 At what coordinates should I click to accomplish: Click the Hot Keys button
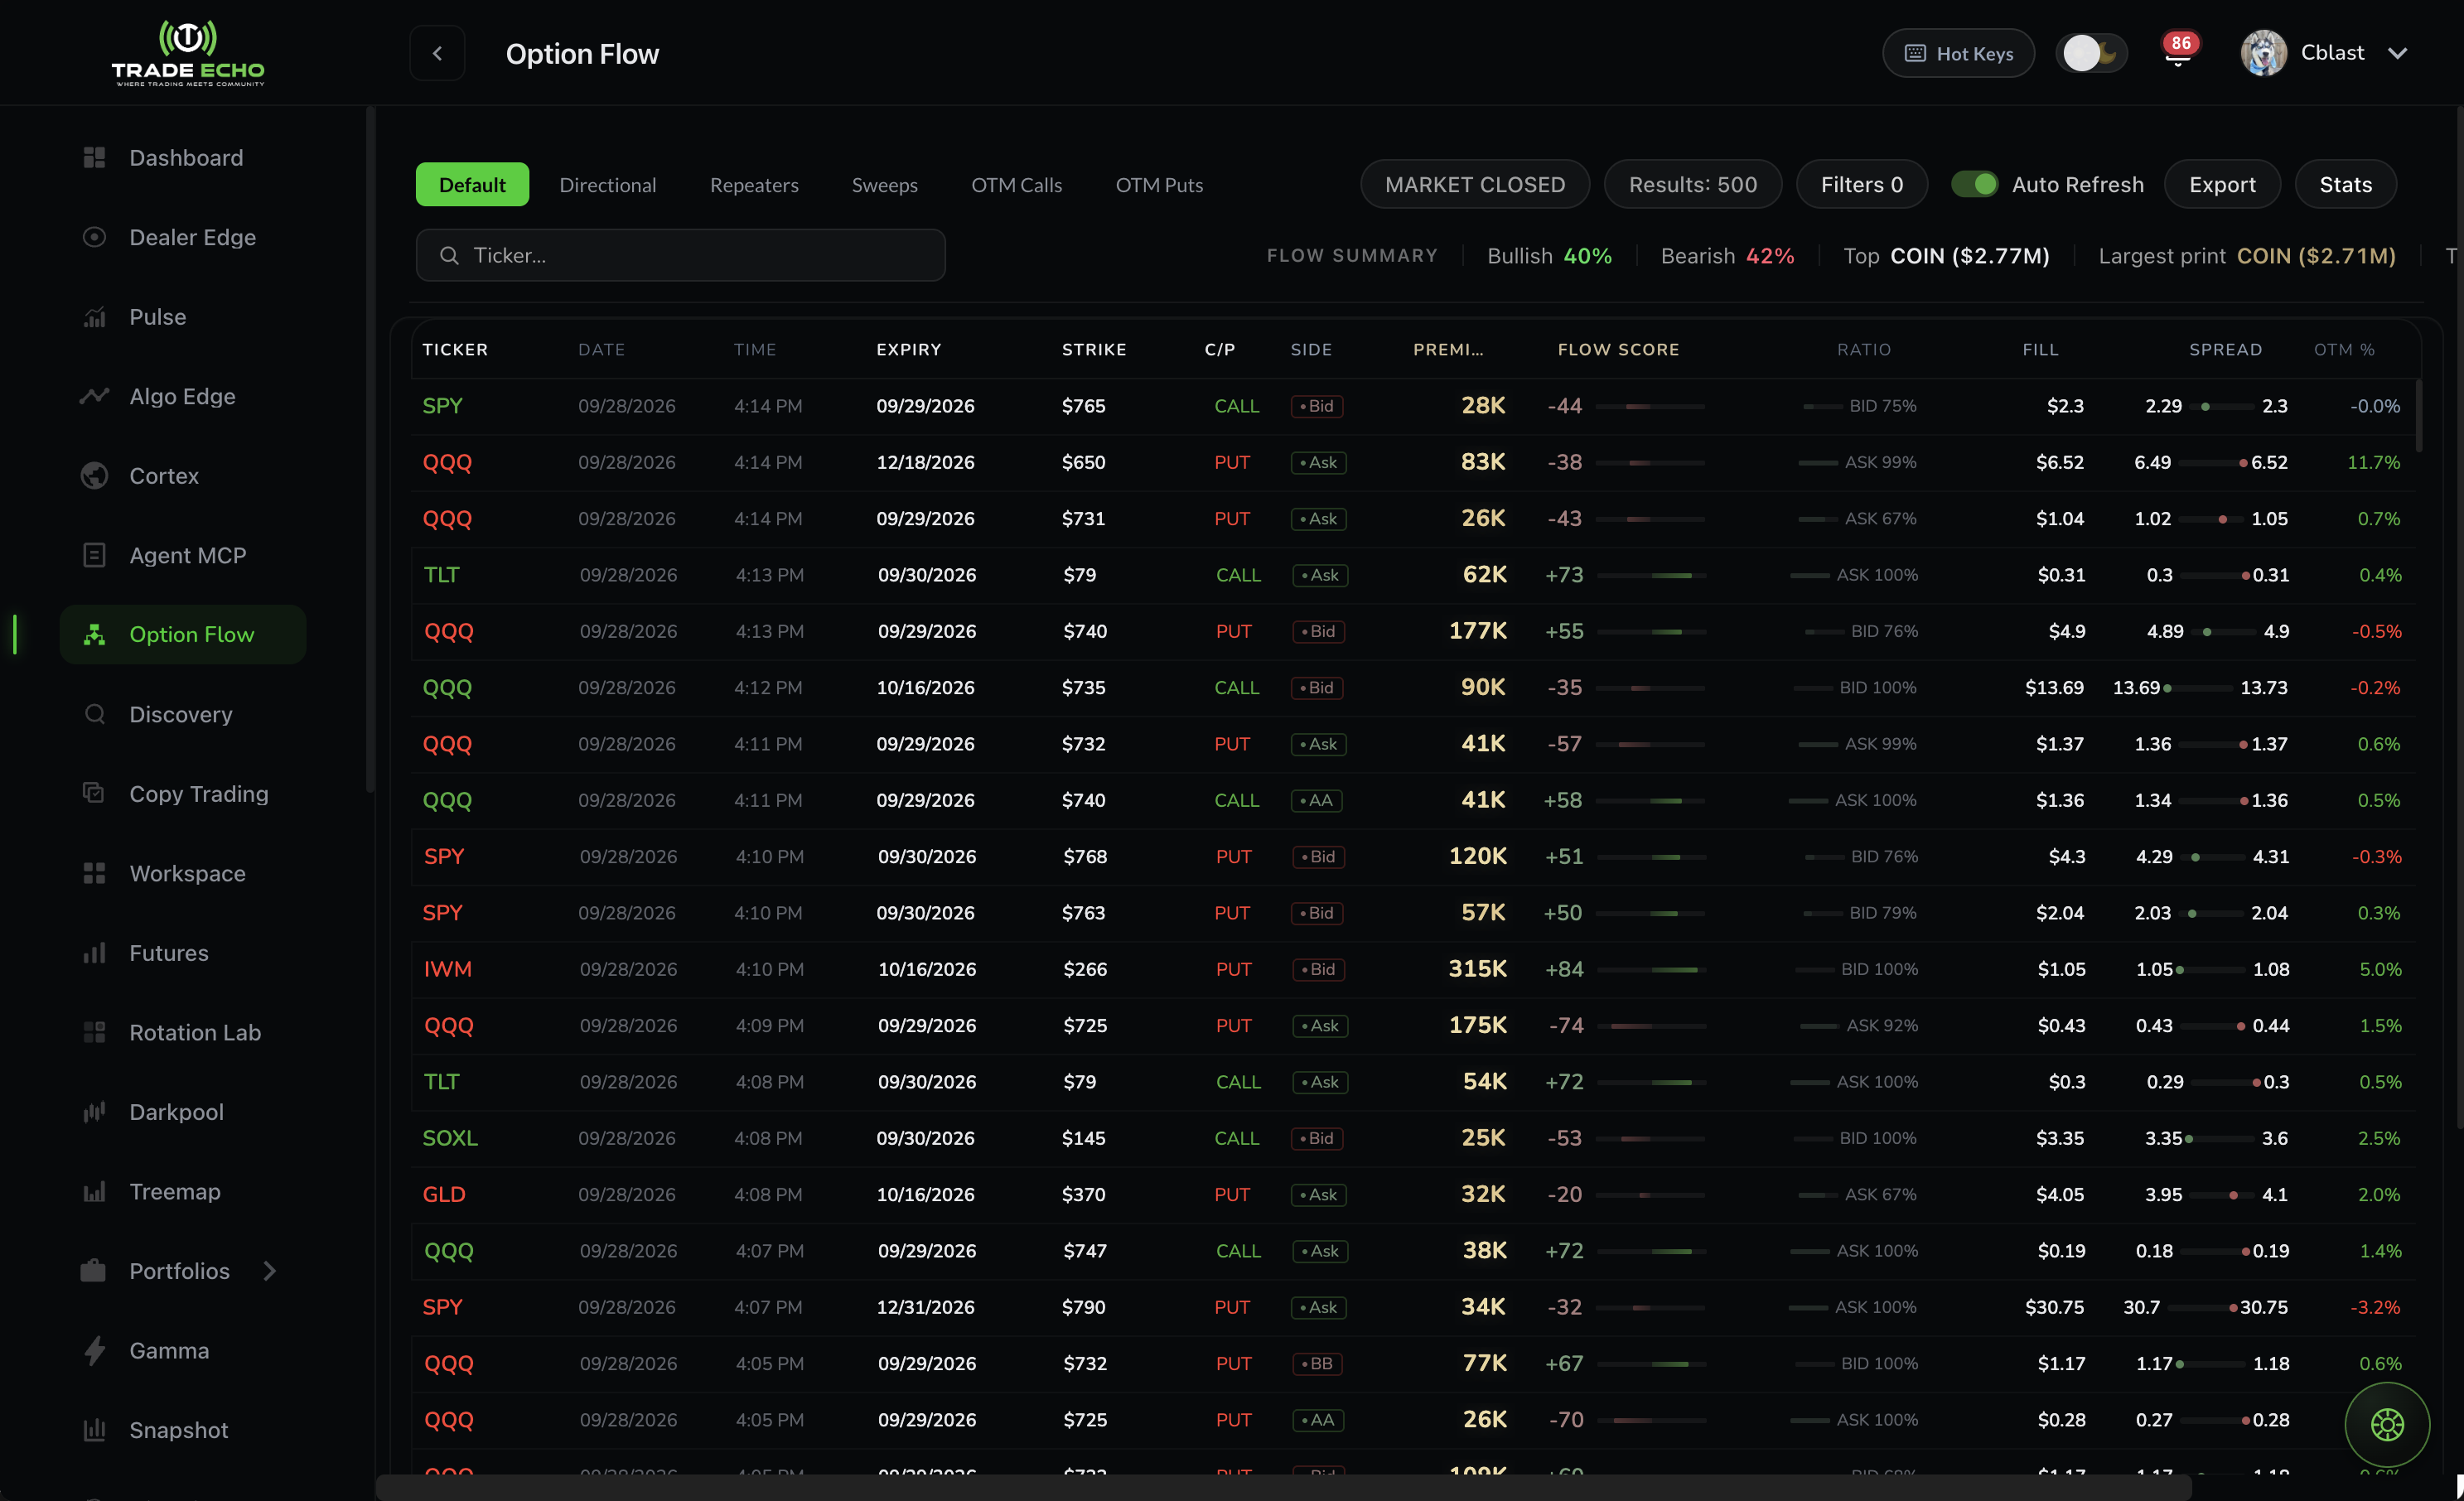coord(1958,53)
